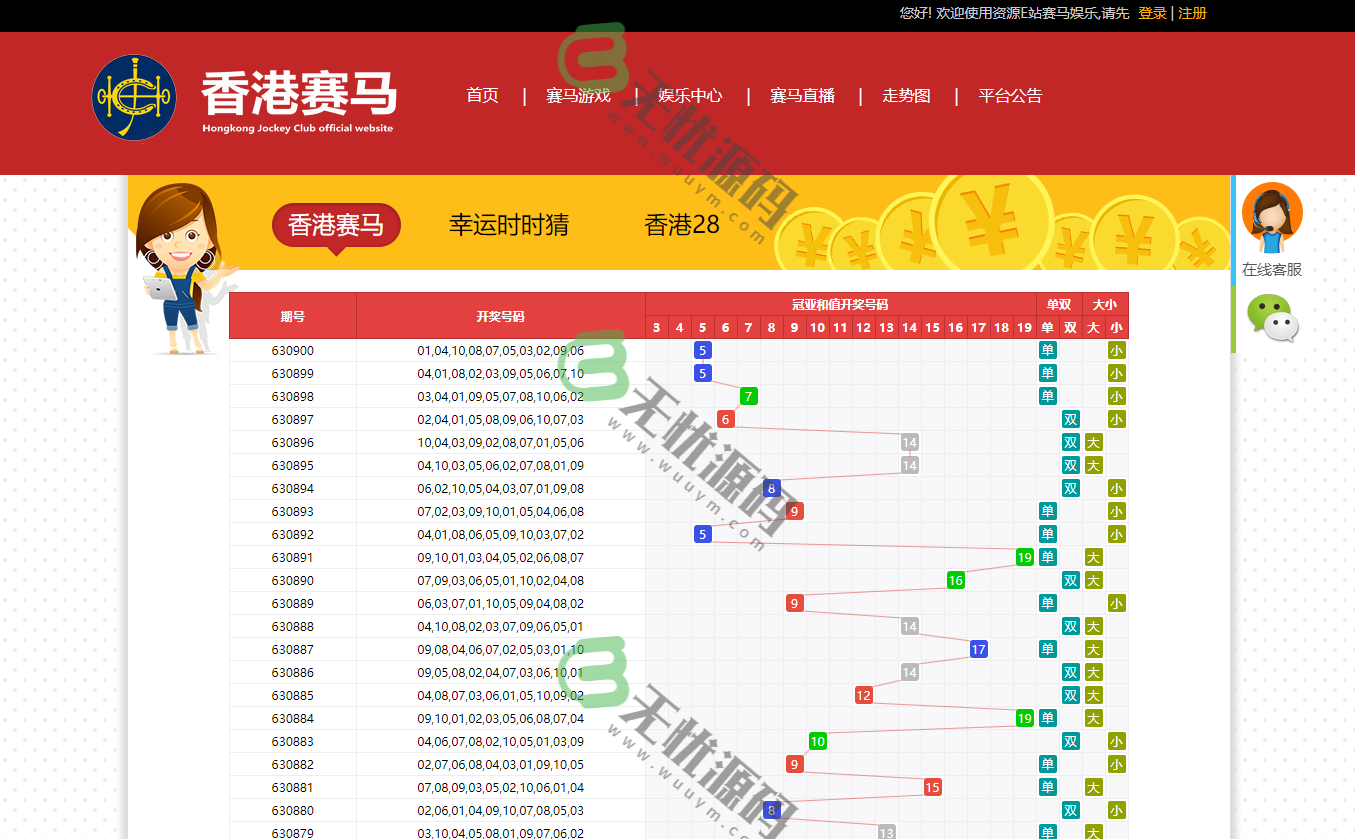Open the 平台公告 menu item
The width and height of the screenshot is (1355, 839).
(x=1010, y=96)
